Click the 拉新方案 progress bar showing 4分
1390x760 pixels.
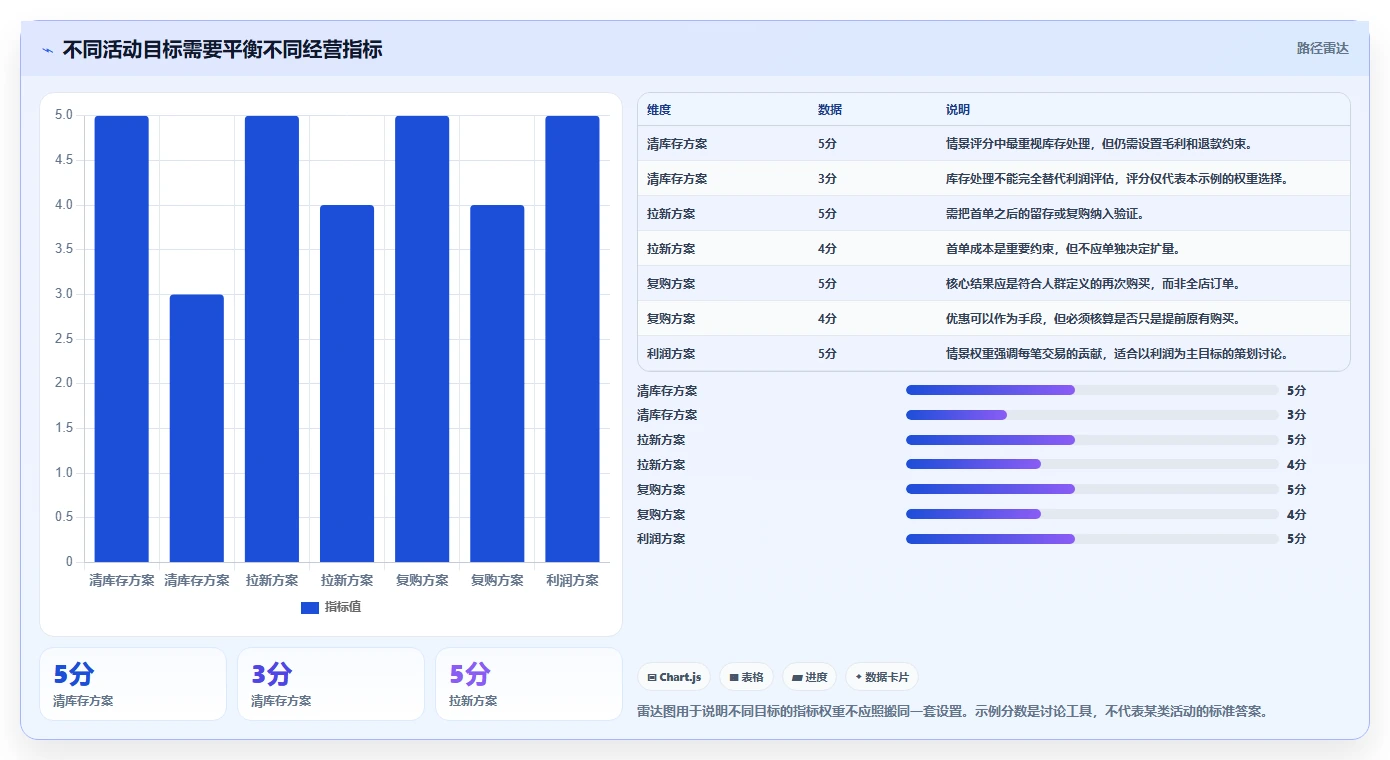pyautogui.click(x=1092, y=464)
